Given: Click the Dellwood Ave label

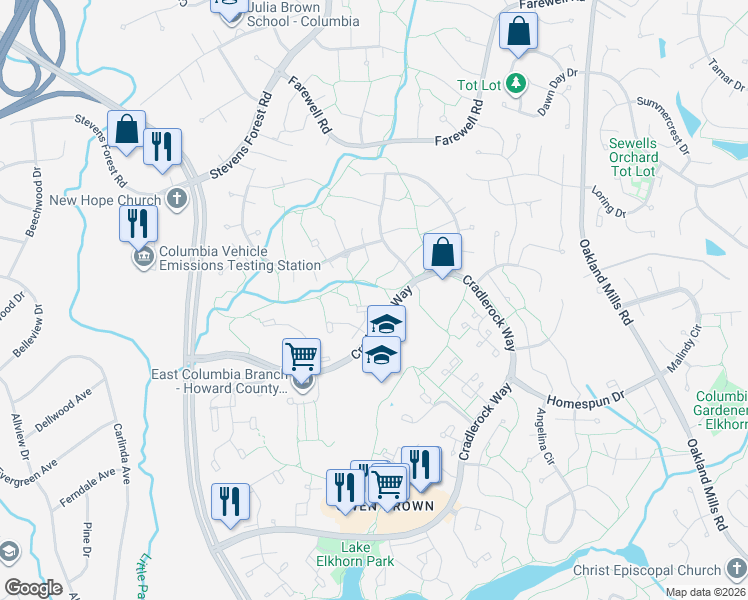Looking at the screenshot, I should point(63,410).
